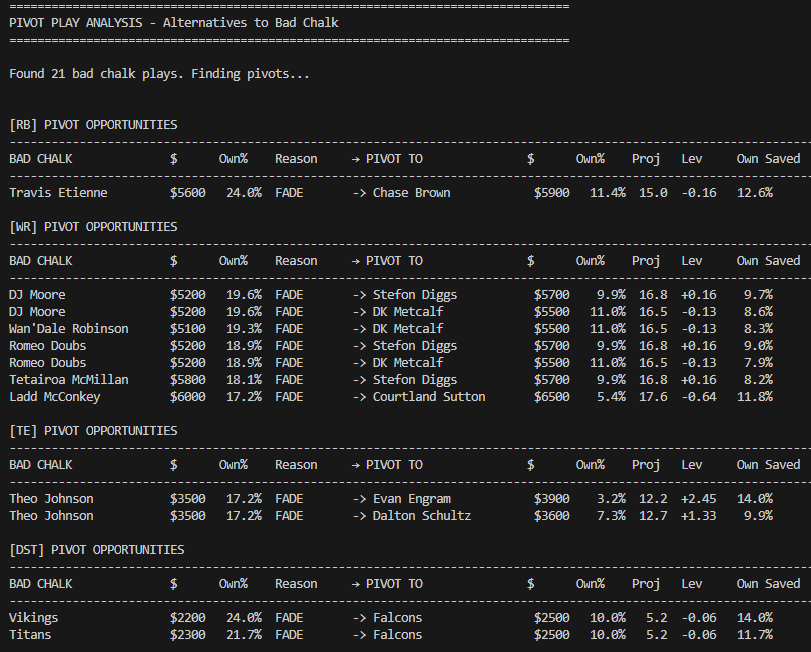Click pivot name 'Courtland Sutton'
This screenshot has width=811, height=652.
pyautogui.click(x=429, y=397)
